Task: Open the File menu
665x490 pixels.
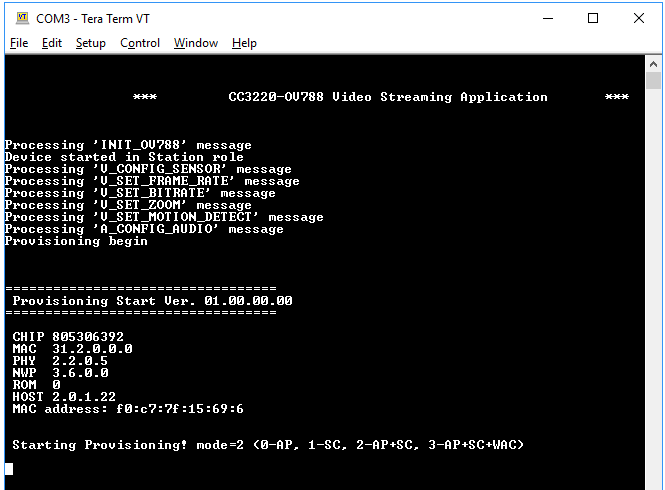Action: tap(19, 43)
